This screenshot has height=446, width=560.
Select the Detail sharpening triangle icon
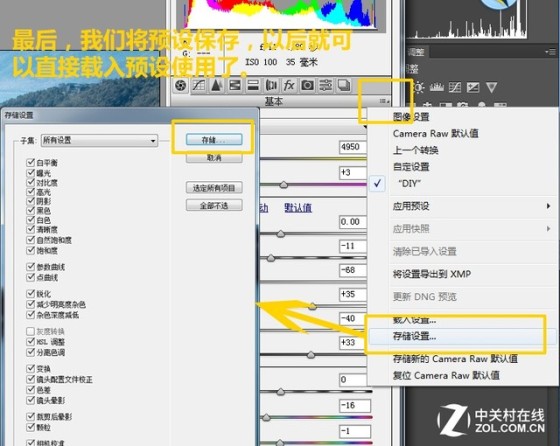(x=216, y=86)
